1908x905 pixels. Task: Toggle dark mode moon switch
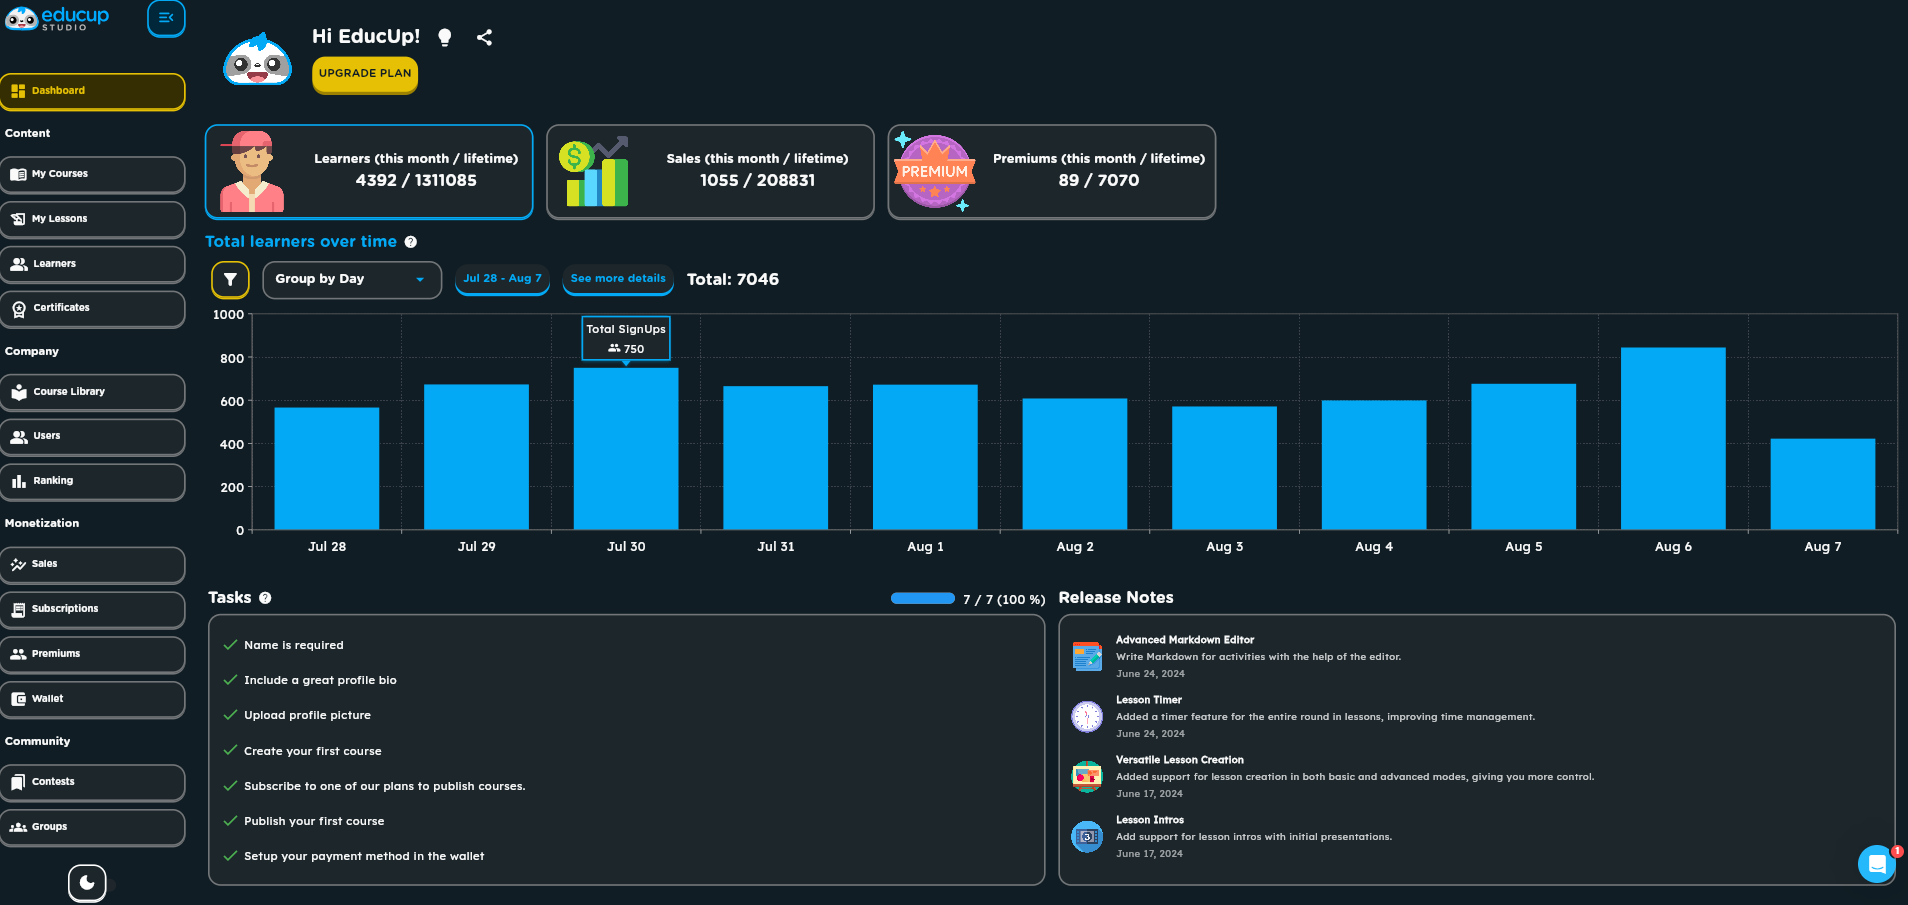pyautogui.click(x=87, y=883)
